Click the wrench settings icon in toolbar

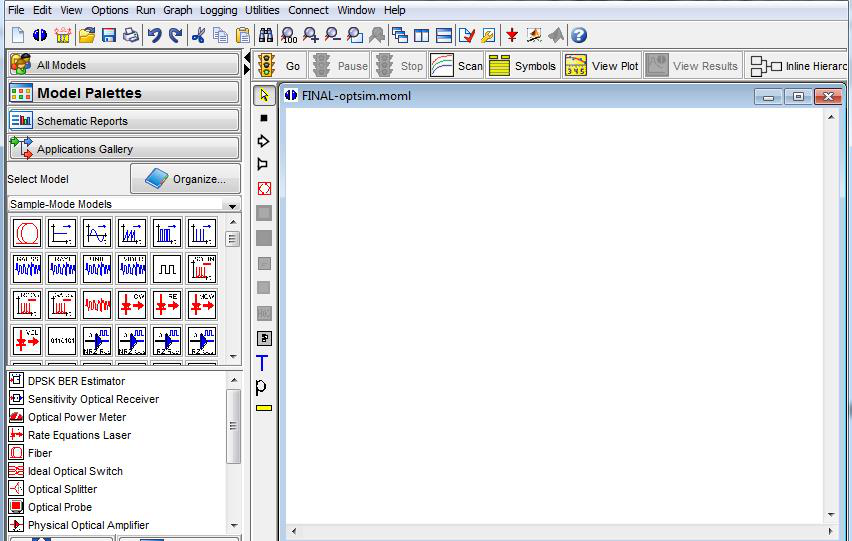[x=488, y=35]
